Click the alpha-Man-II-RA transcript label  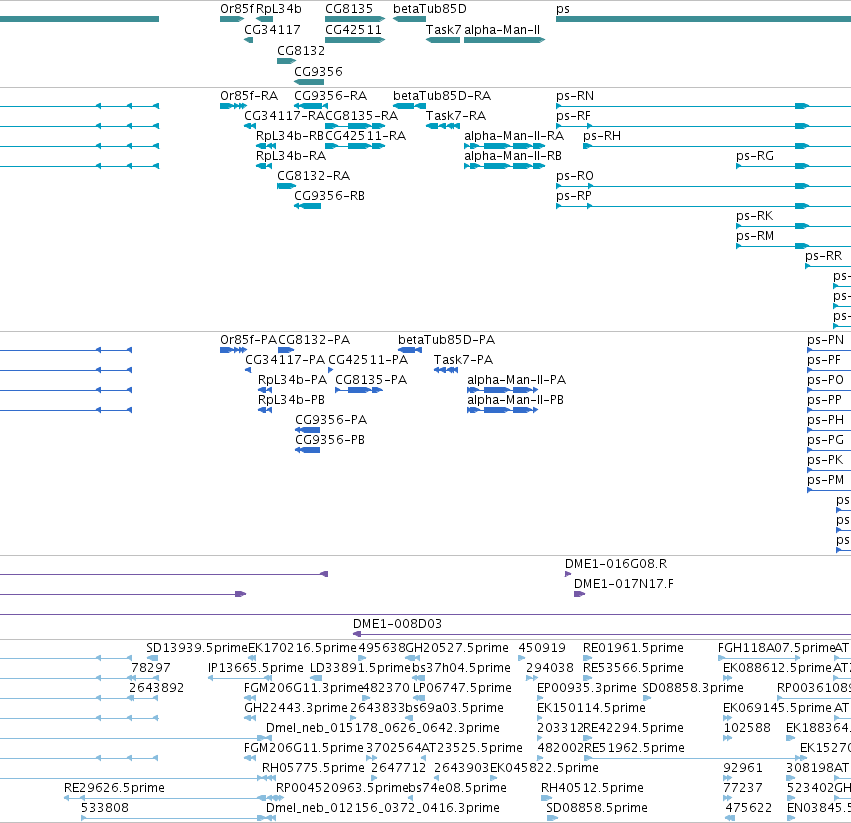(x=513, y=136)
